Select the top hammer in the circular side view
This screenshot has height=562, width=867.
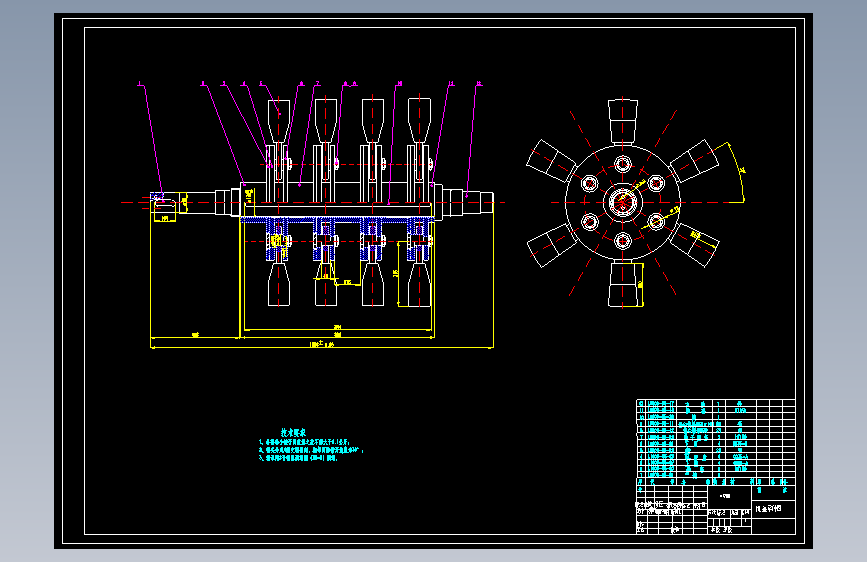623,122
